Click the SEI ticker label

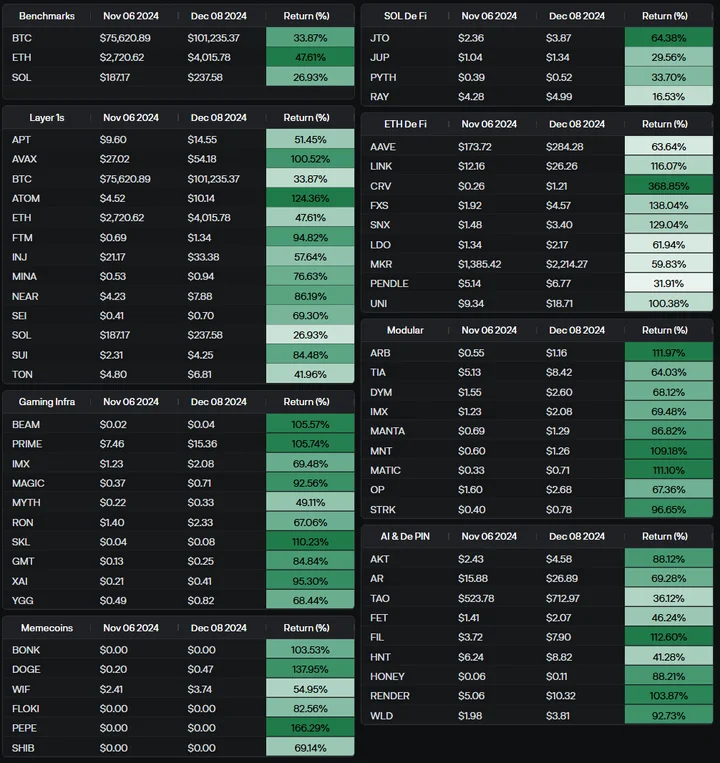[x=19, y=316]
